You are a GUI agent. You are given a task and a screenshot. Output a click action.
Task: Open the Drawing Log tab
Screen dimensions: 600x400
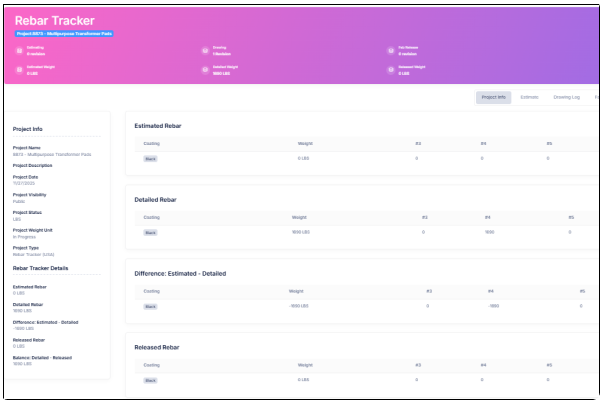pyautogui.click(x=567, y=97)
